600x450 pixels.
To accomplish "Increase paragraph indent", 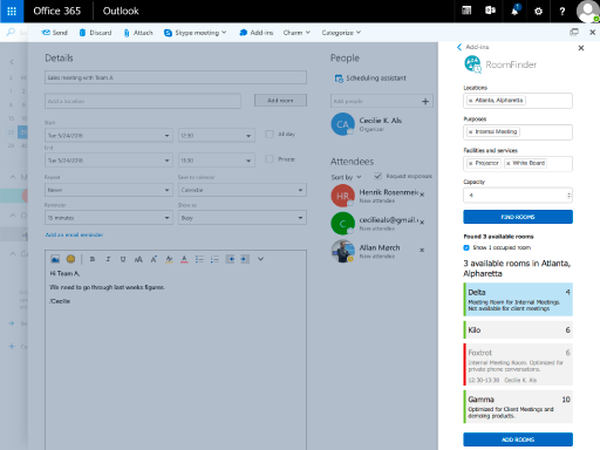I will (245, 259).
